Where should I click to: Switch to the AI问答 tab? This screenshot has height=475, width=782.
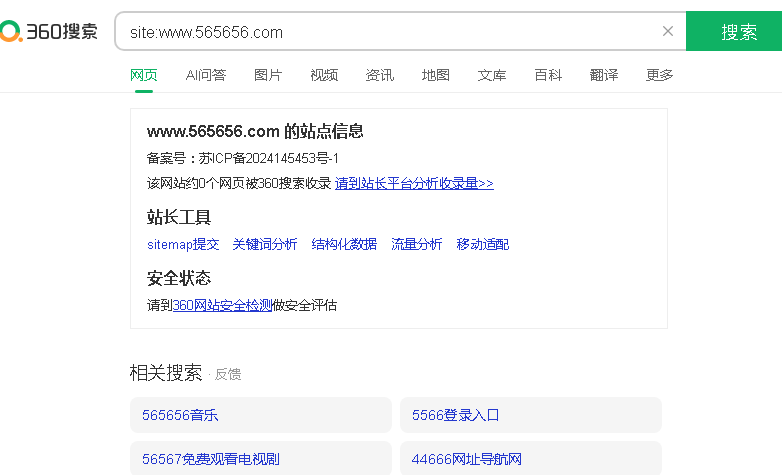pos(205,75)
